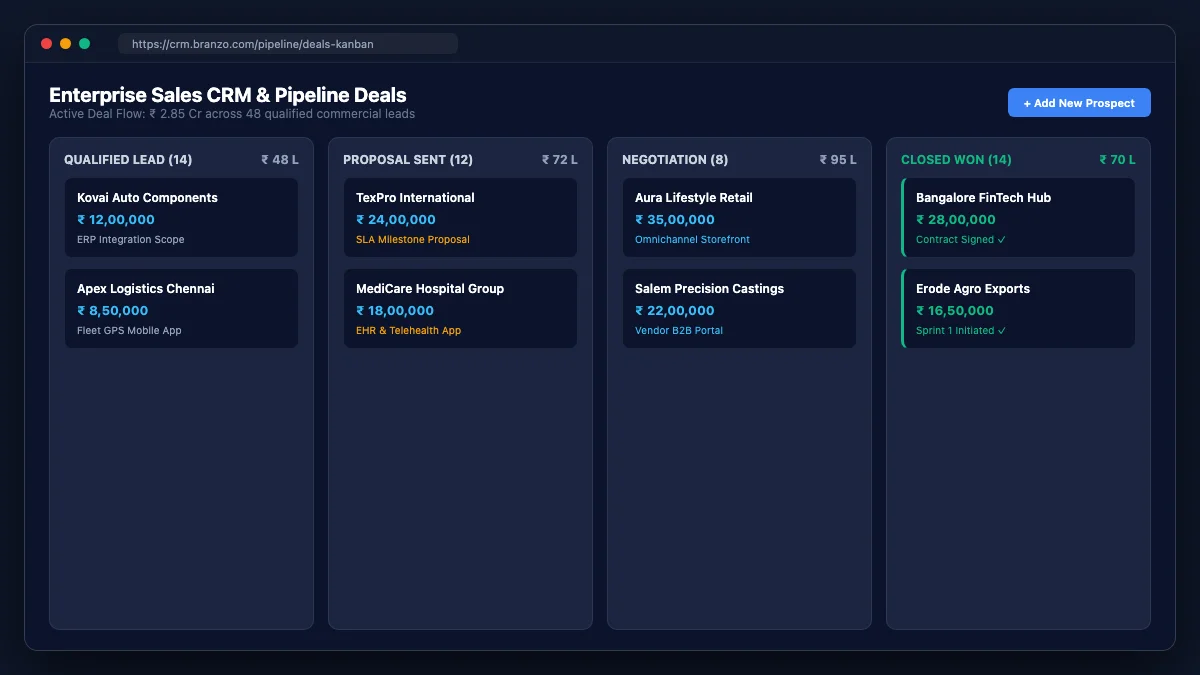Click the ₹ 12,00,000 deal amount
1200x675 pixels.
pyautogui.click(x=116, y=220)
